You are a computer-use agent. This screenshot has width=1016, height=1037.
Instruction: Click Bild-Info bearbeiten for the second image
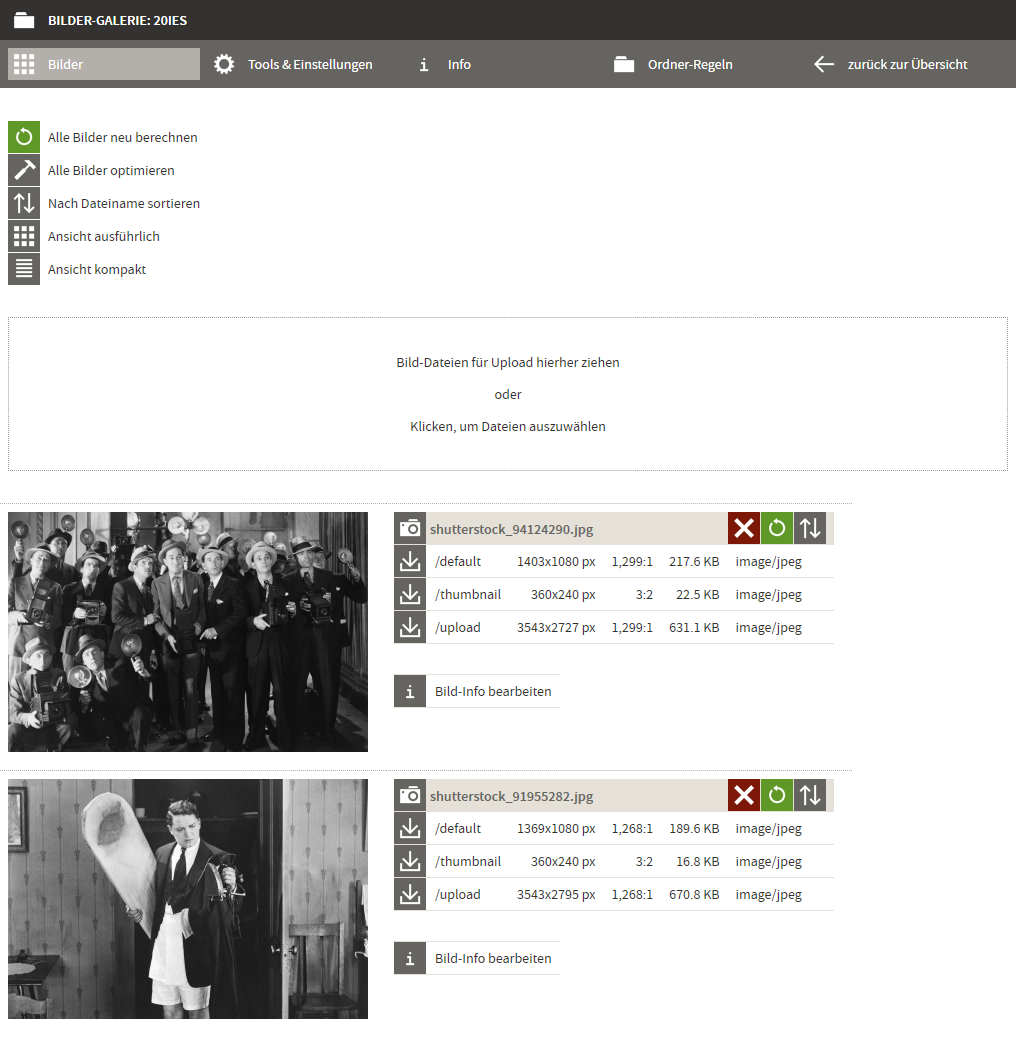click(x=477, y=958)
